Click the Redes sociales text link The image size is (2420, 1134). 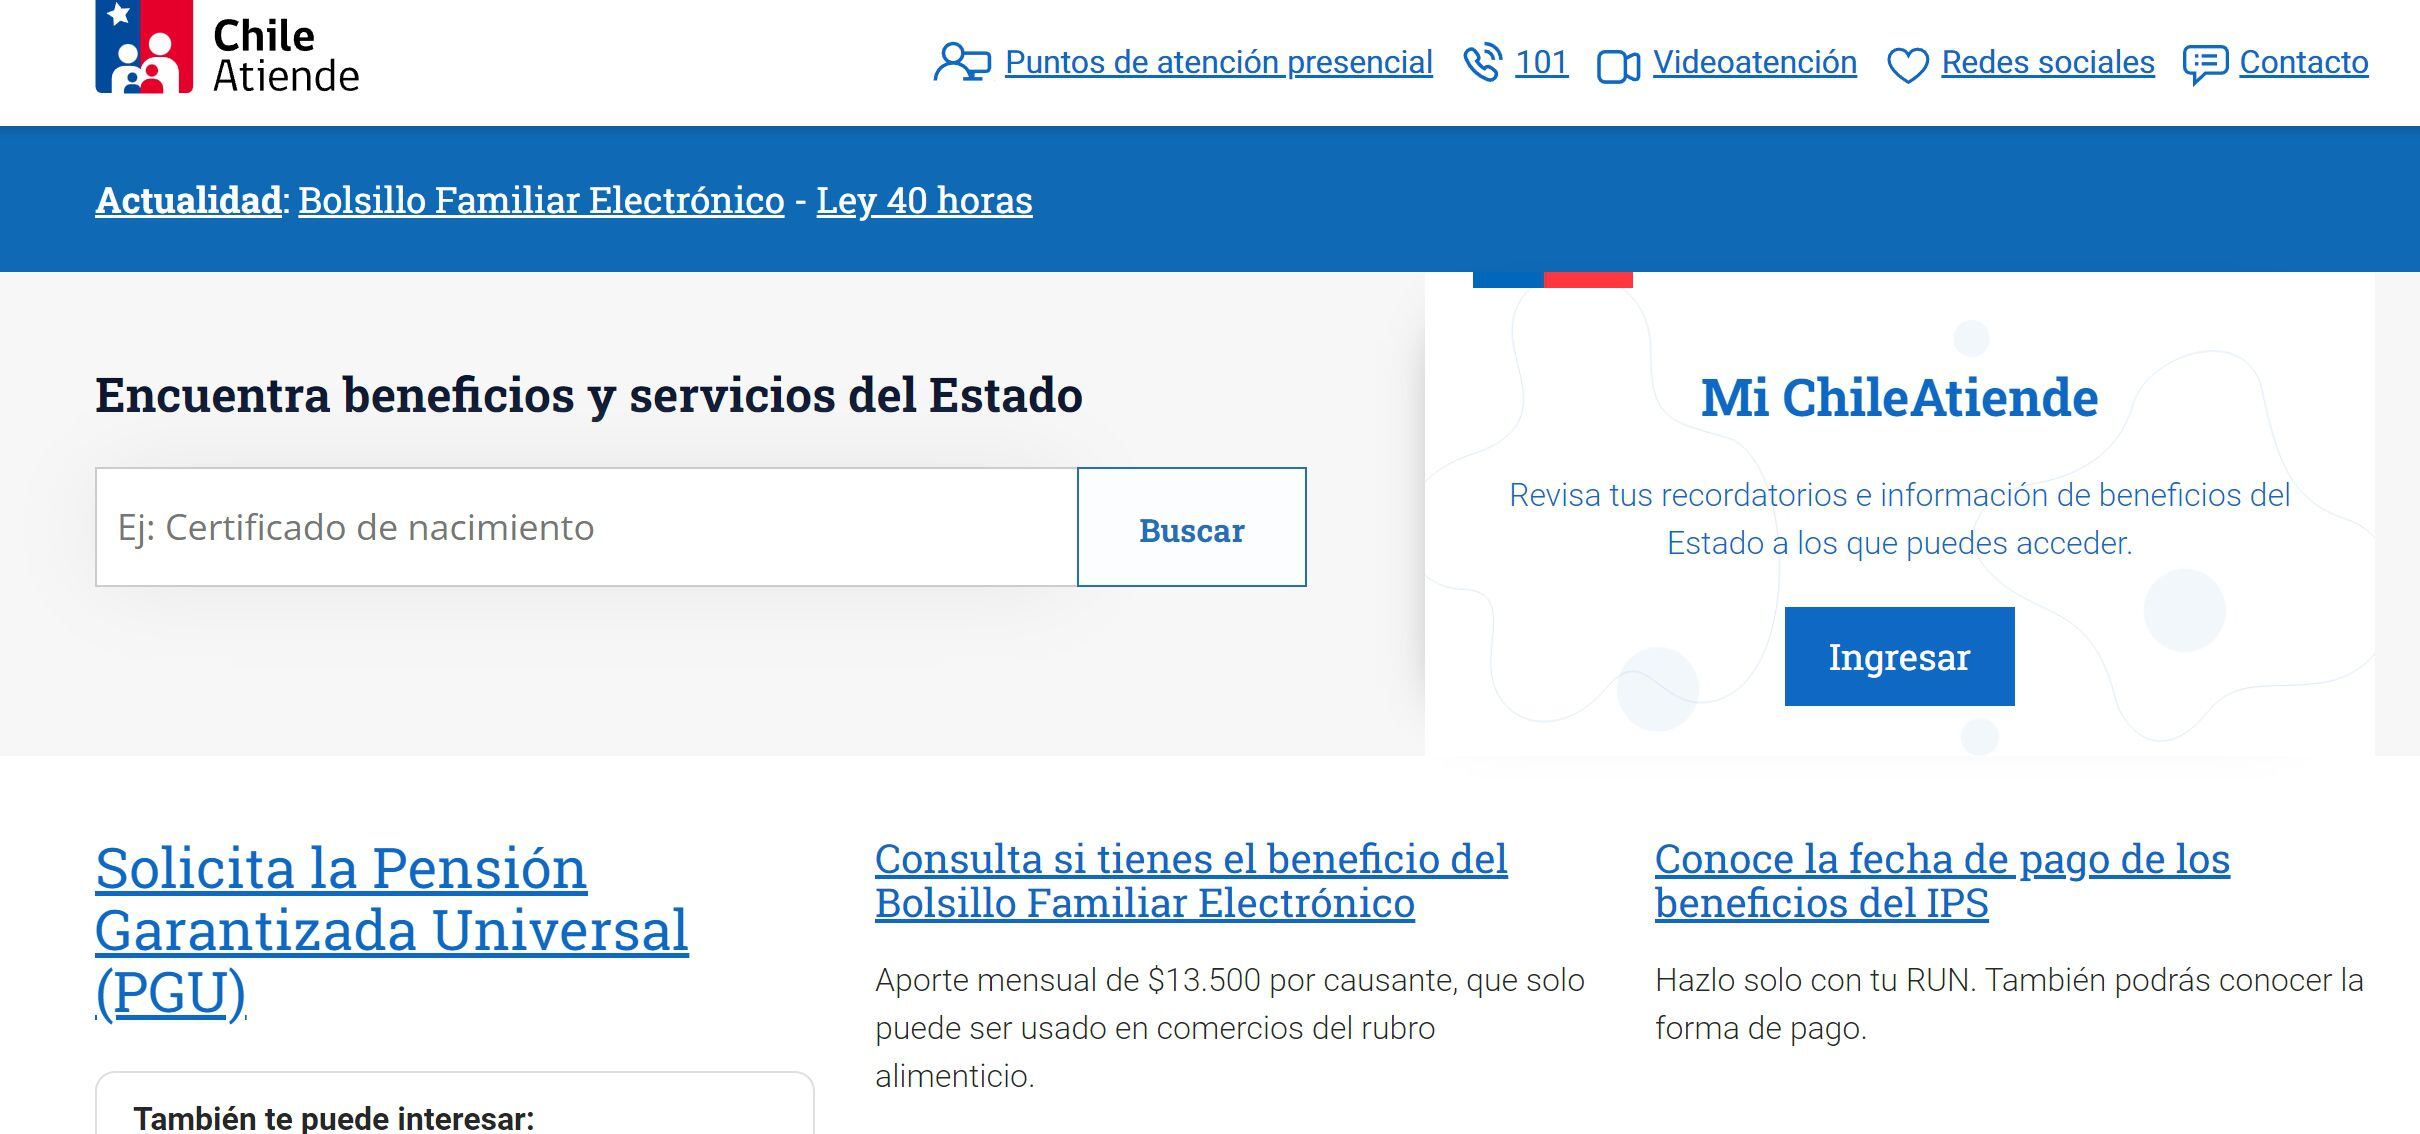2047,62
